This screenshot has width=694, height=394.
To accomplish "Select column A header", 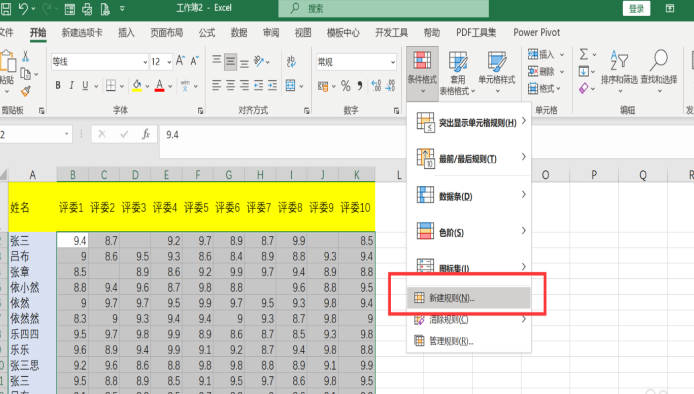I will coord(32,175).
